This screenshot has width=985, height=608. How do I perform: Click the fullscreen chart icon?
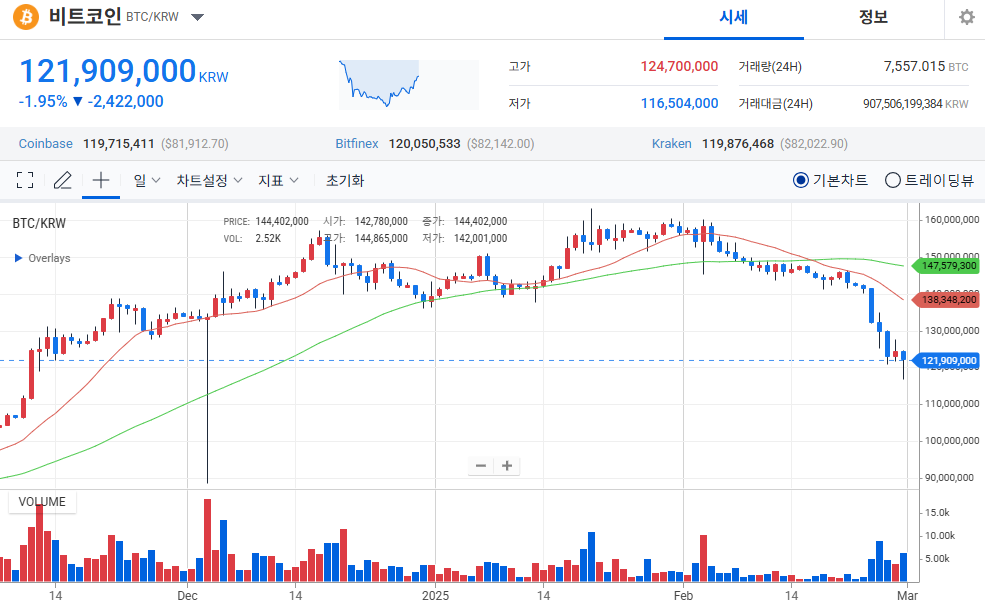(x=25, y=180)
